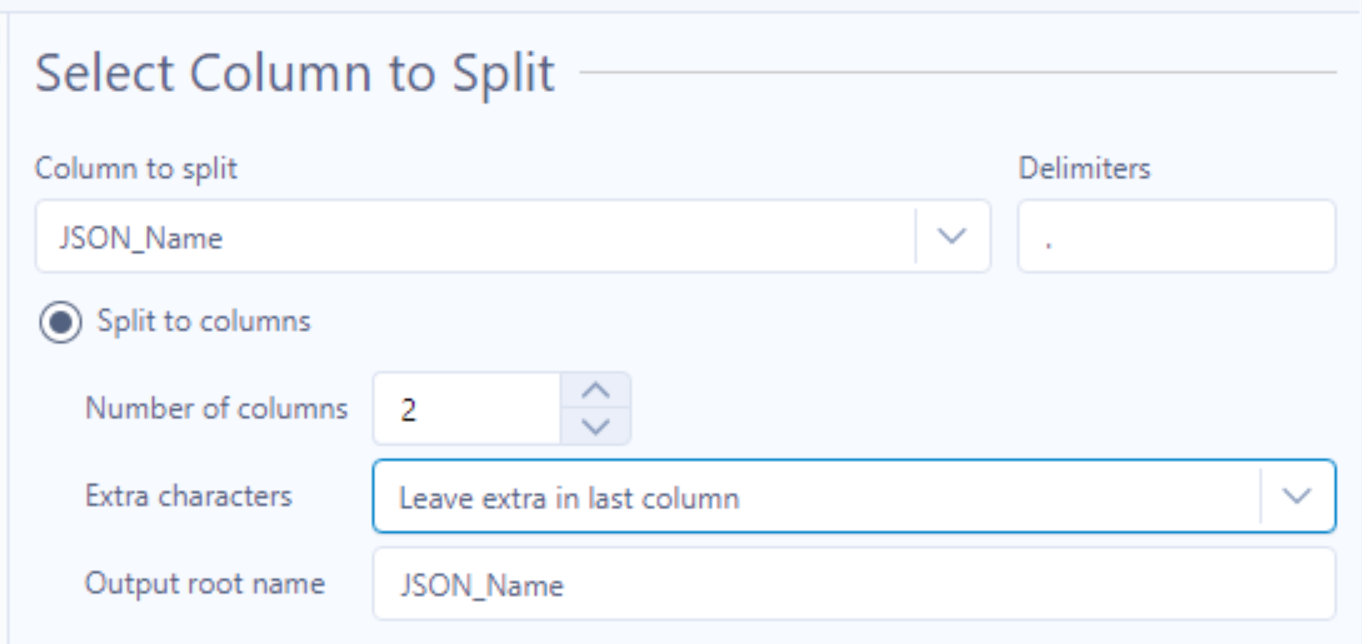Image resolution: width=1362 pixels, height=644 pixels.
Task: Click the Extra characters label
Action: click(188, 495)
